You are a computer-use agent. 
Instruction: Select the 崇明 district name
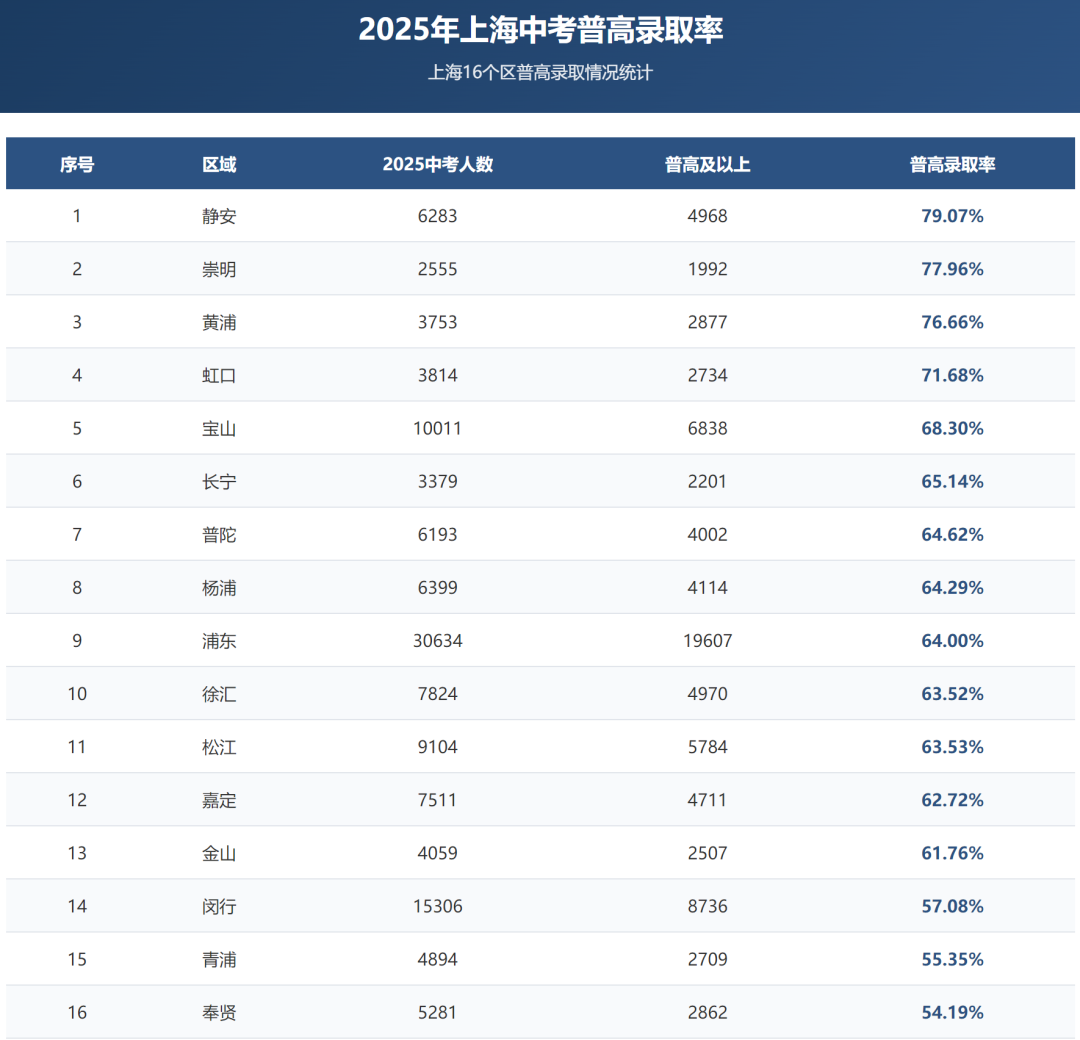[219, 269]
